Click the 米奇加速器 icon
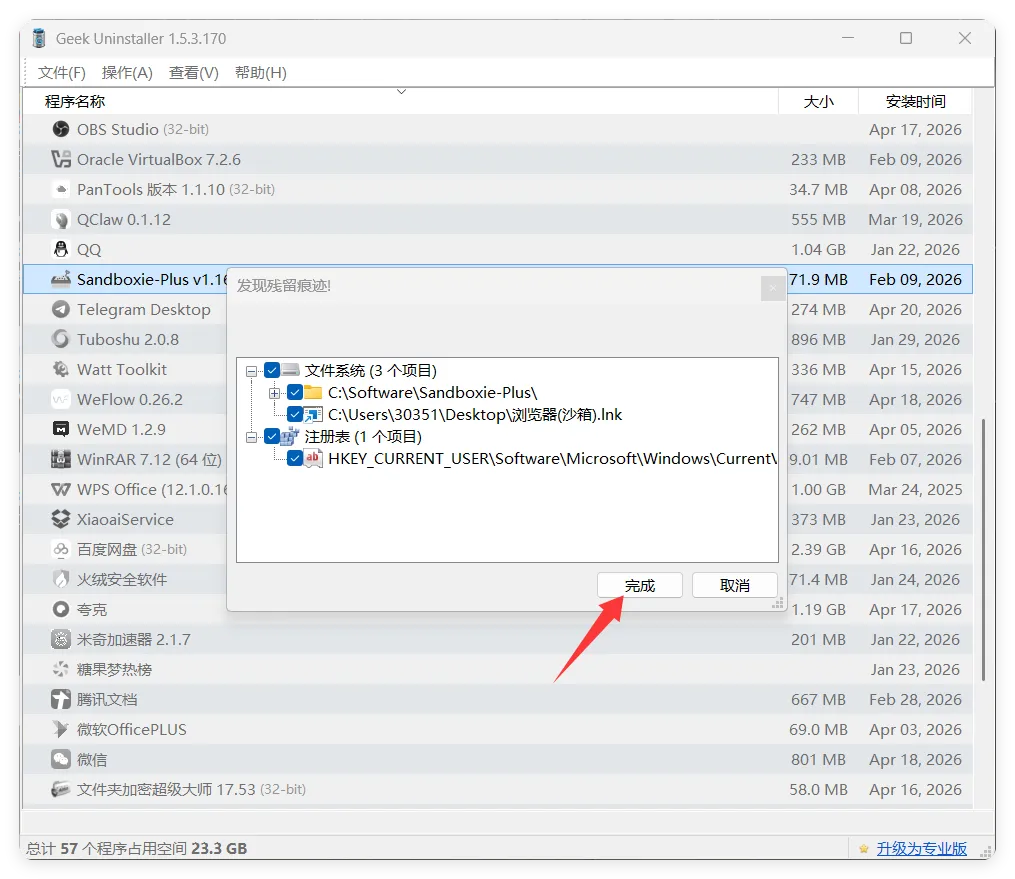 (x=61, y=640)
